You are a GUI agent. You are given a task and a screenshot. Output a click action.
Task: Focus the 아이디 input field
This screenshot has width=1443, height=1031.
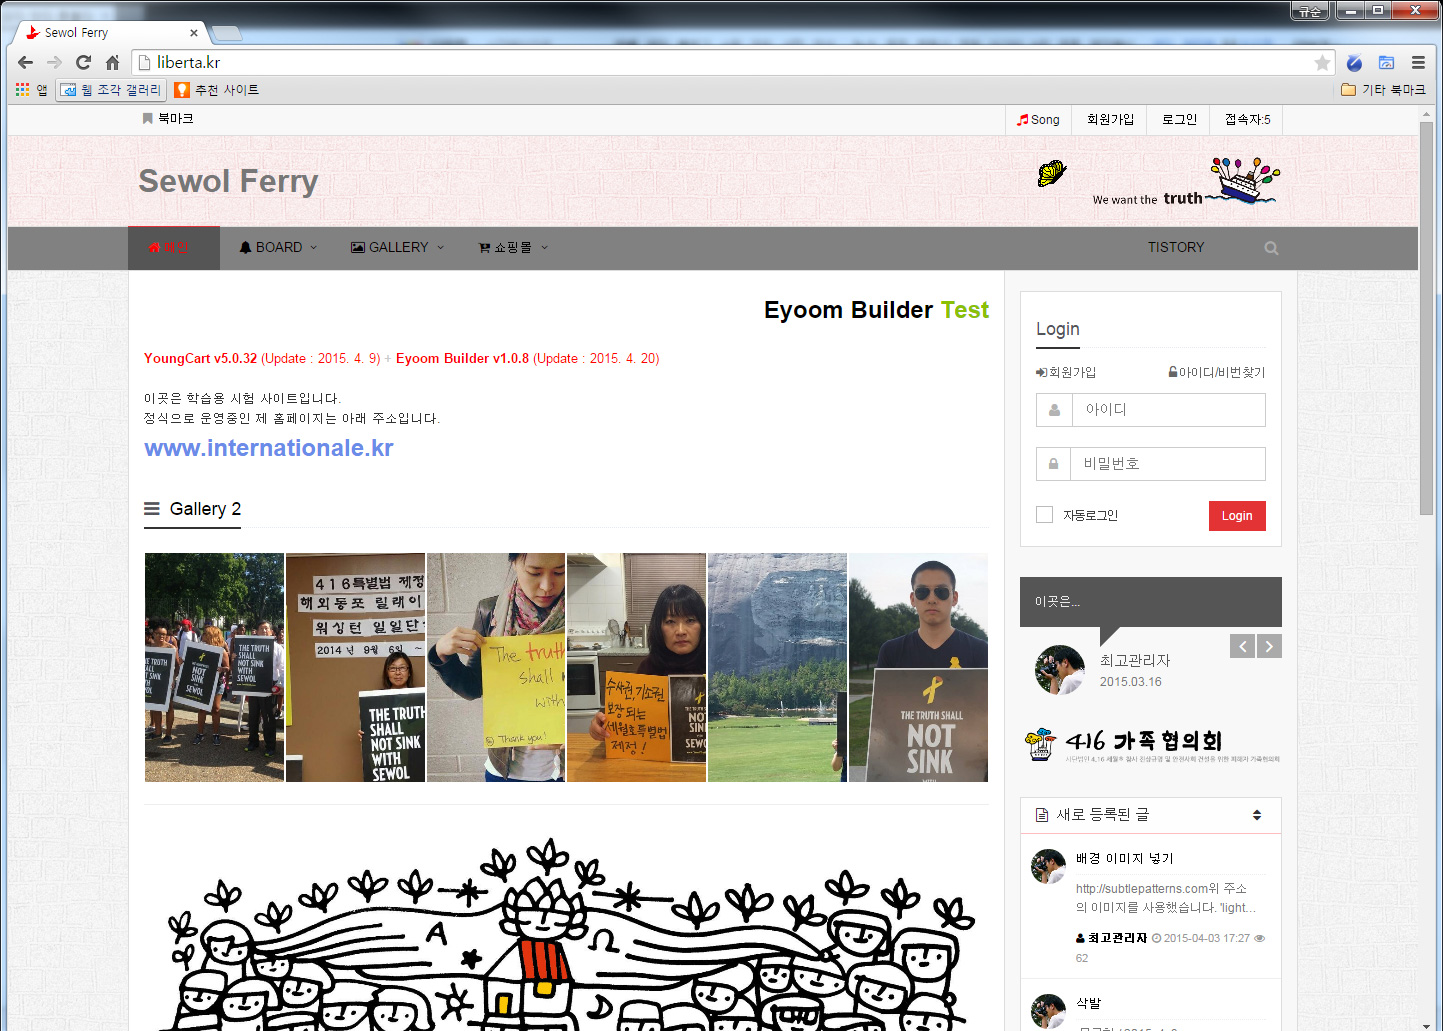coord(1168,410)
